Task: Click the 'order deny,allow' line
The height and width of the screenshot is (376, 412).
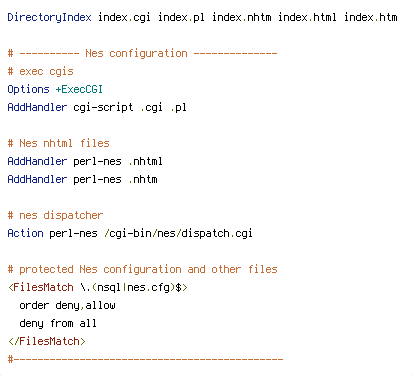Action: (x=67, y=305)
